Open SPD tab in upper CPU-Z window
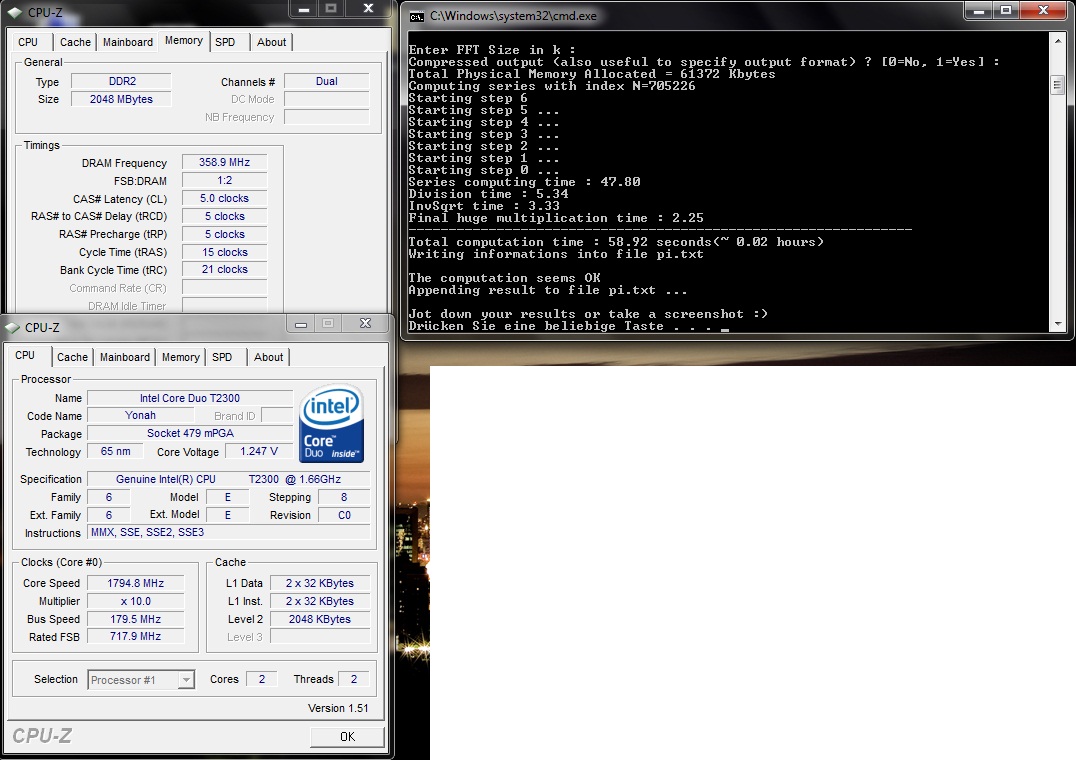1076x760 pixels. (x=225, y=42)
